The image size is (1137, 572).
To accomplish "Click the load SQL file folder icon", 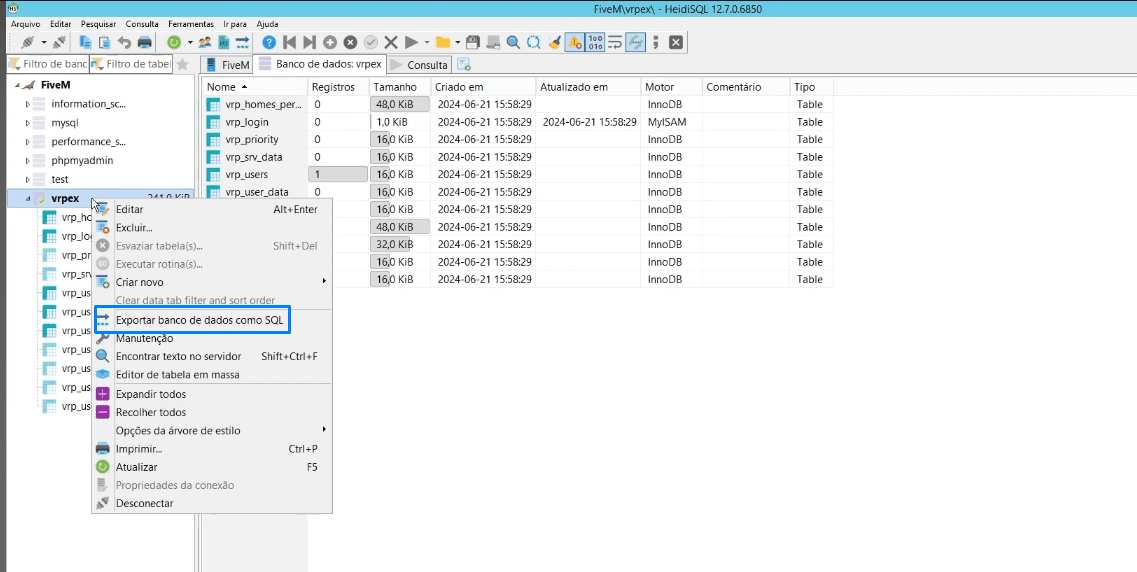I will (x=442, y=42).
